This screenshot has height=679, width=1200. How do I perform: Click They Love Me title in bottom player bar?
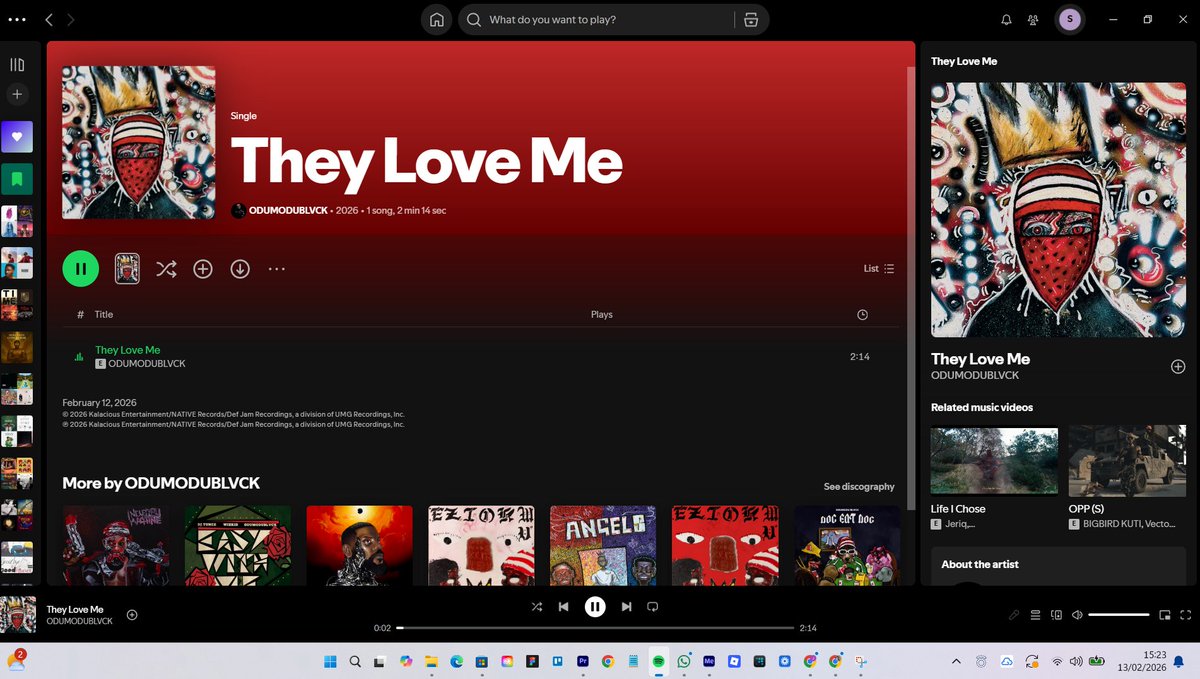point(75,609)
